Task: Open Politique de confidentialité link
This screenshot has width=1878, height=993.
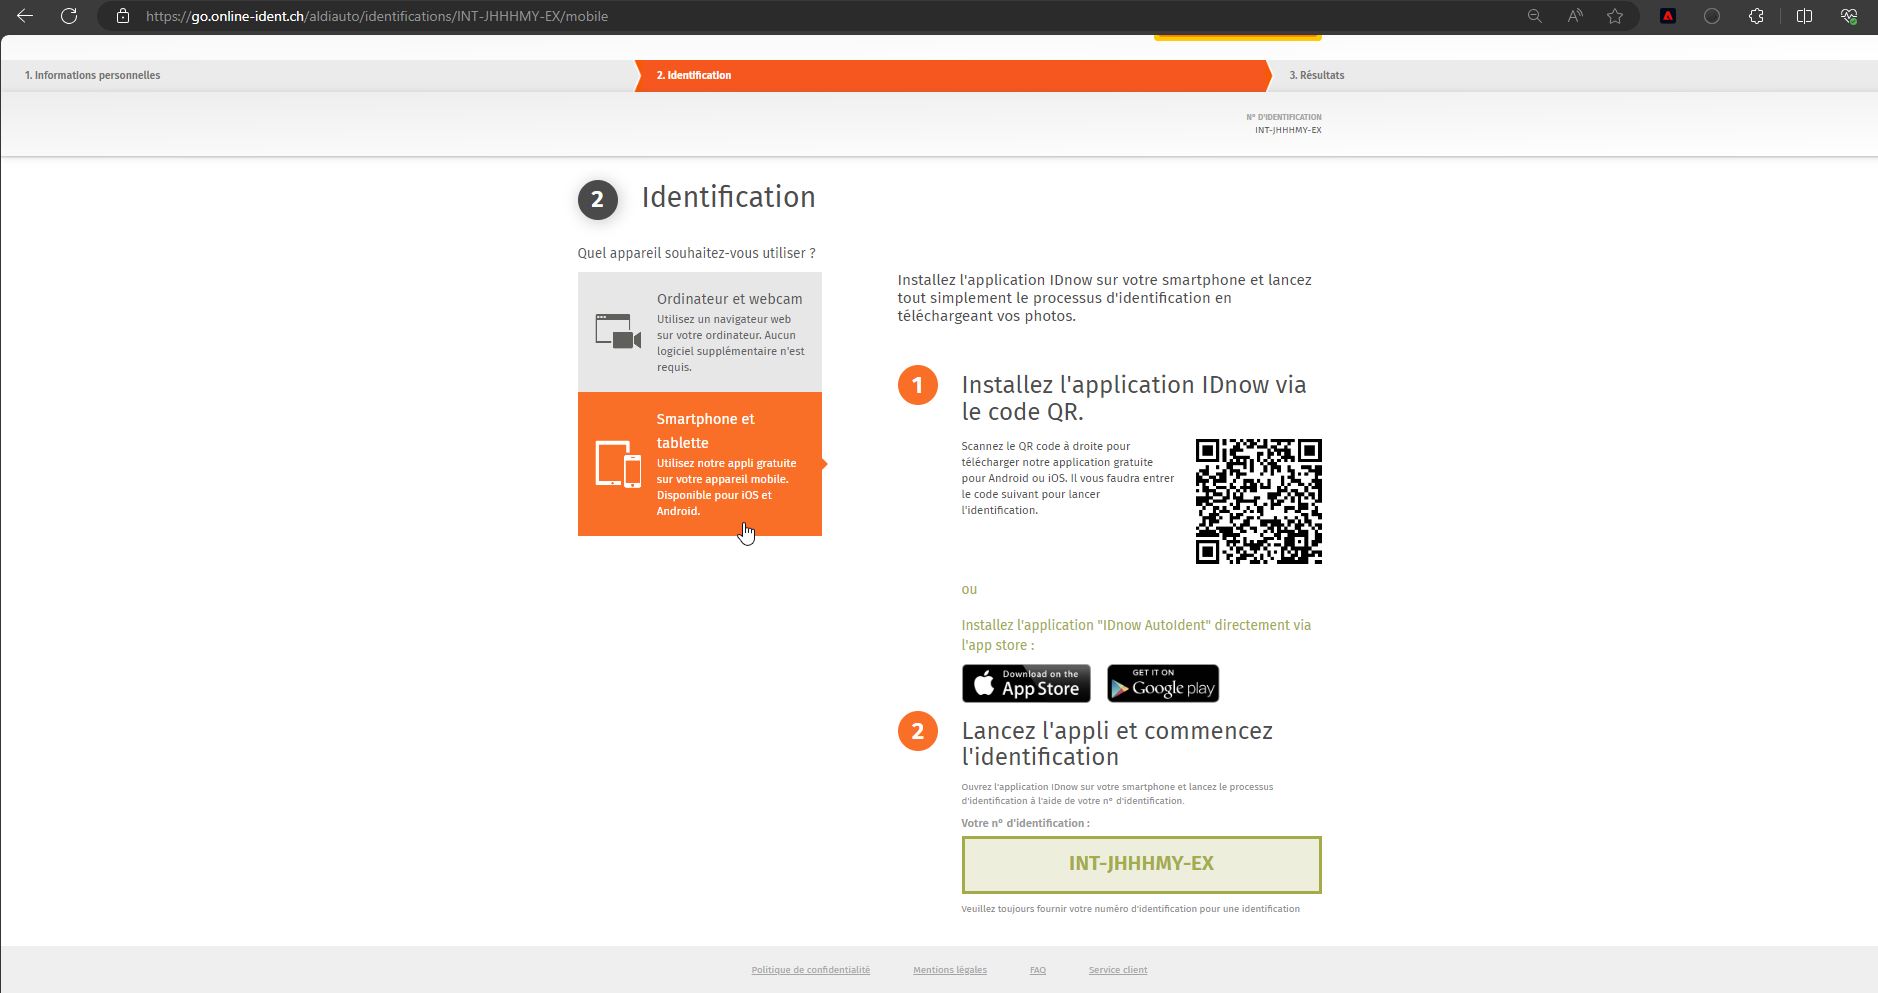Action: pyautogui.click(x=811, y=970)
